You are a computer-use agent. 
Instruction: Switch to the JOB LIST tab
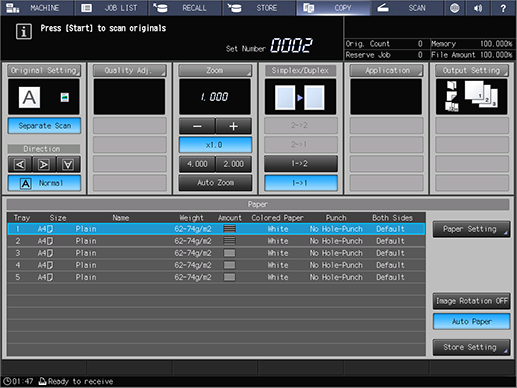[111, 8]
